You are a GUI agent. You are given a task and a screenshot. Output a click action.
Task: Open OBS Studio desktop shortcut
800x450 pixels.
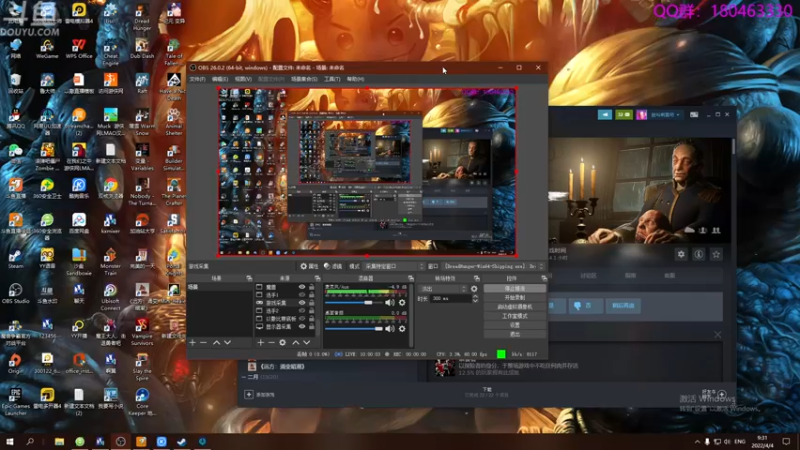click(x=15, y=294)
